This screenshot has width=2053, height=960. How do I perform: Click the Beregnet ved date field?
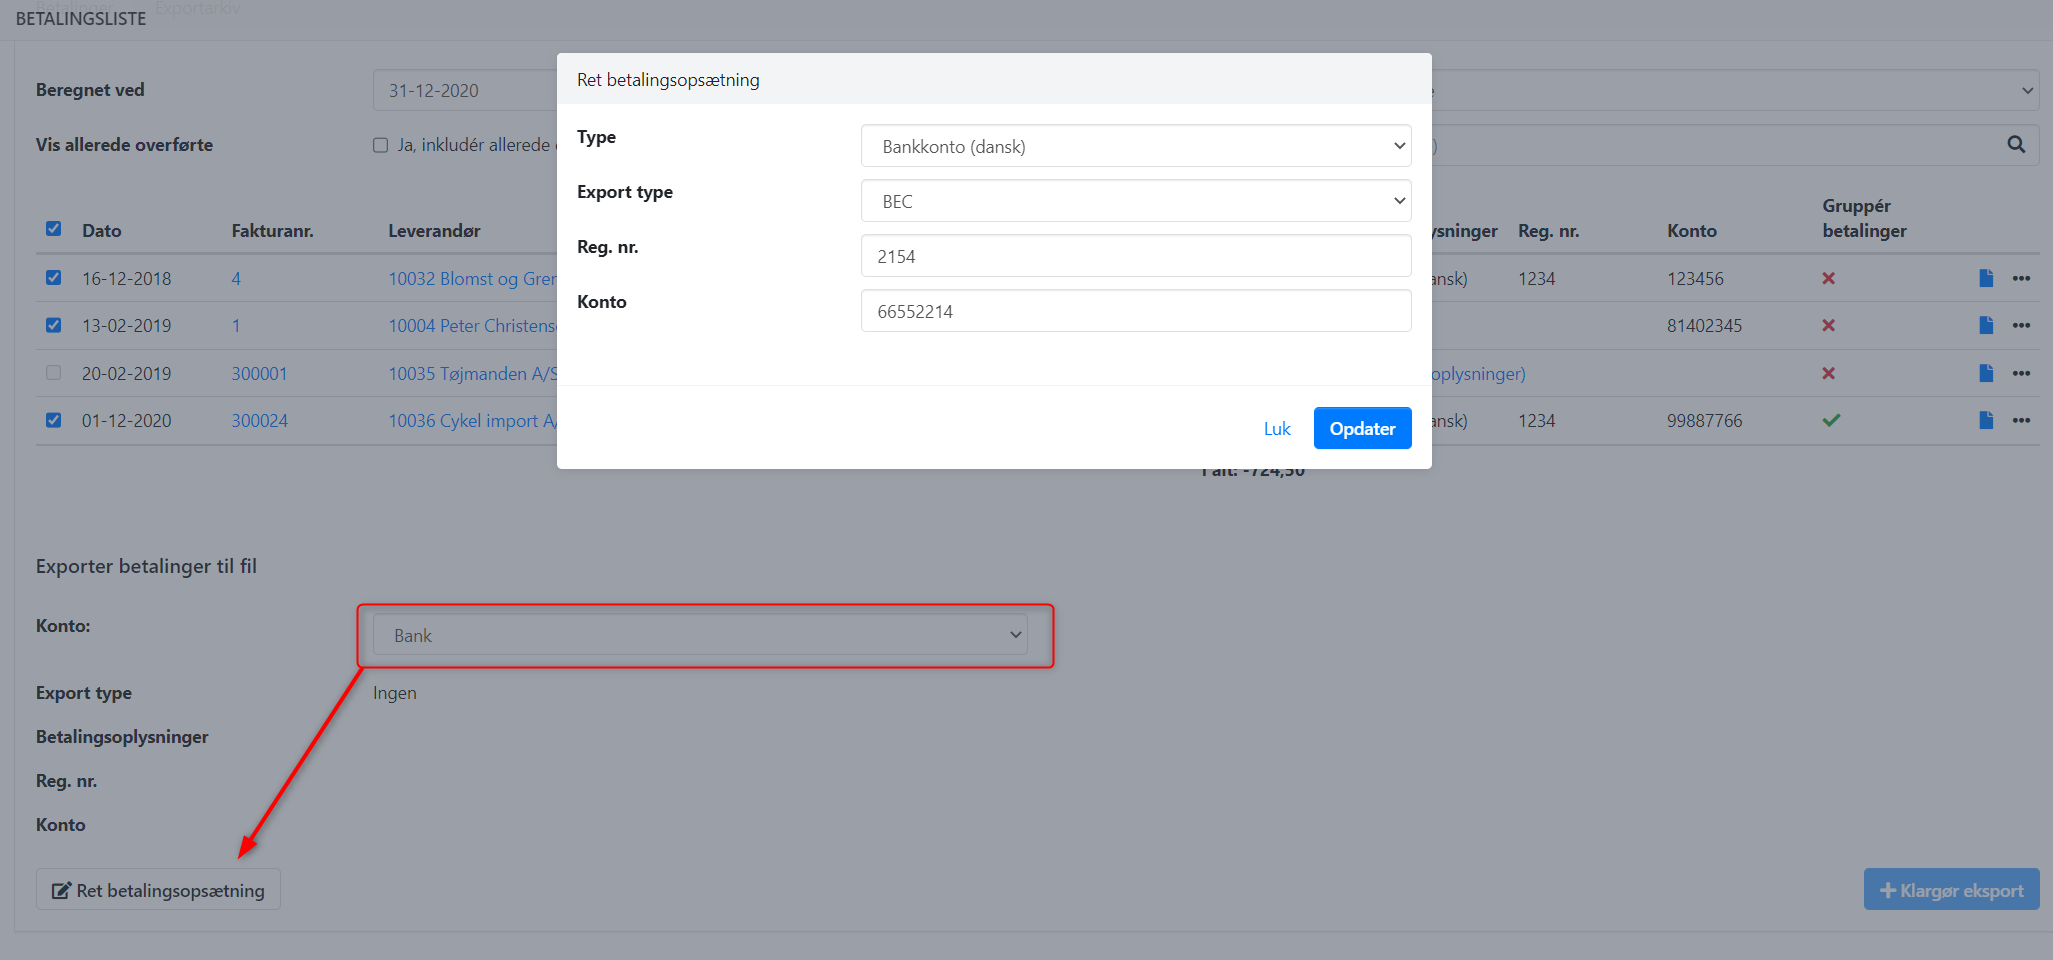click(465, 90)
